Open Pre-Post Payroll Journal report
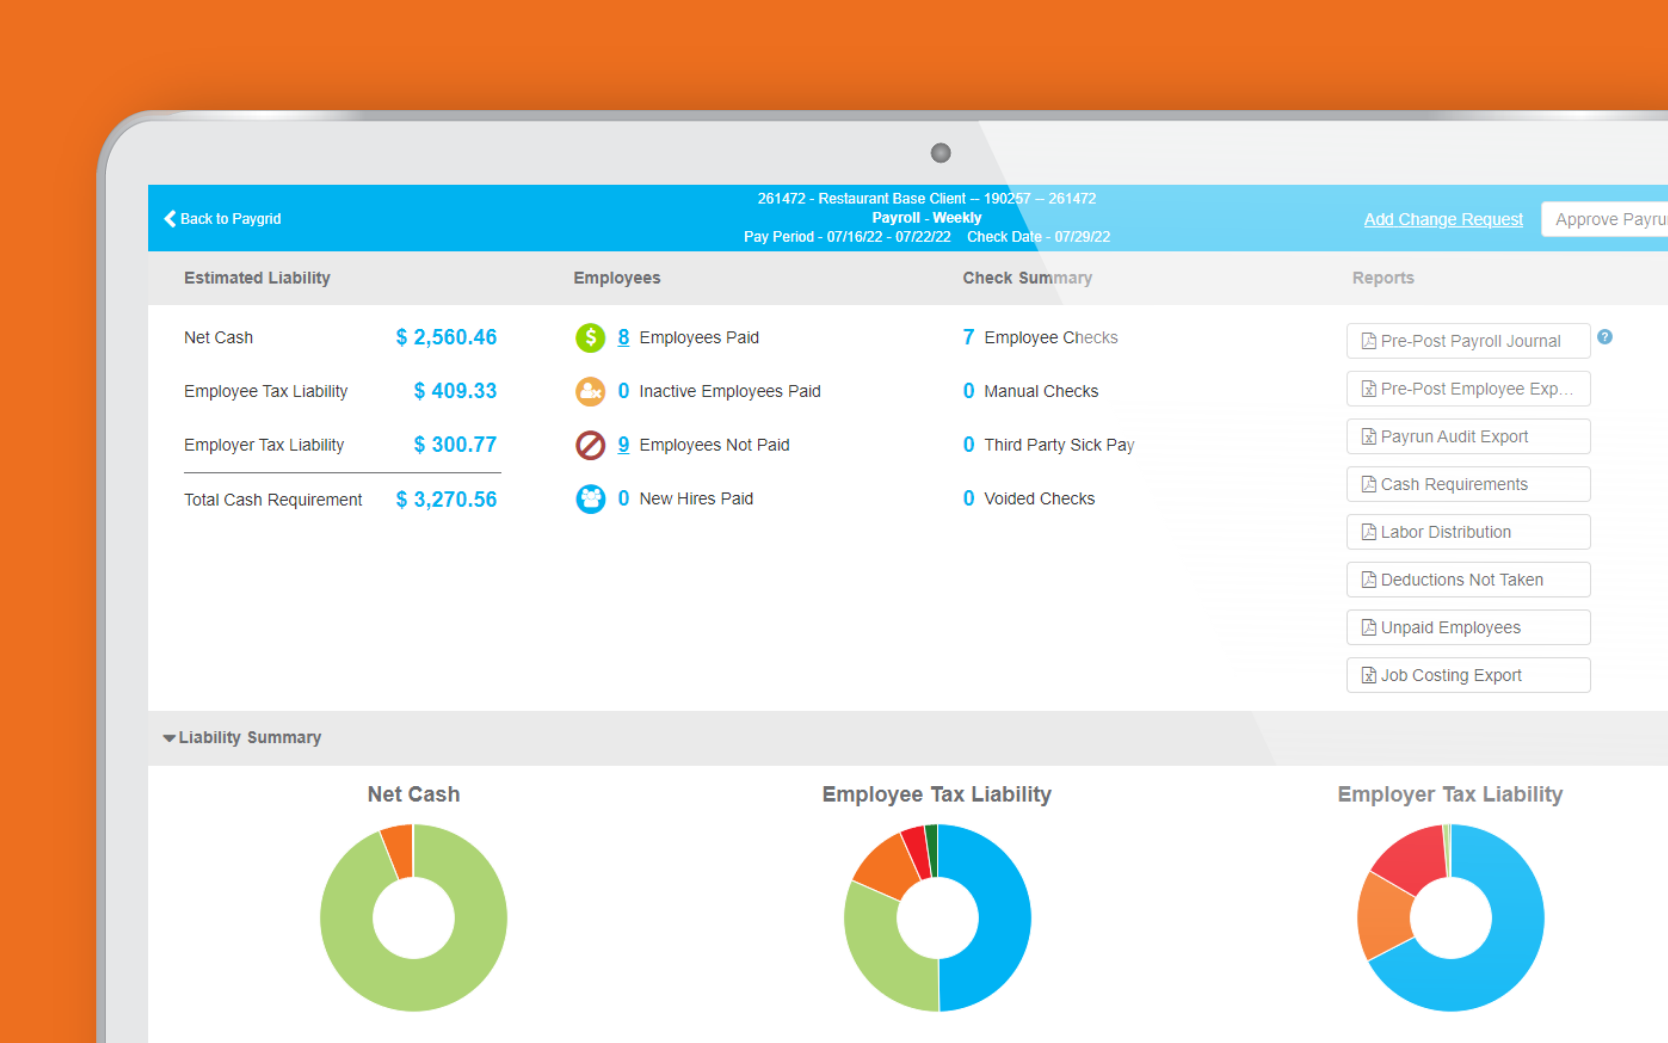The height and width of the screenshot is (1043, 1668). click(x=1468, y=341)
